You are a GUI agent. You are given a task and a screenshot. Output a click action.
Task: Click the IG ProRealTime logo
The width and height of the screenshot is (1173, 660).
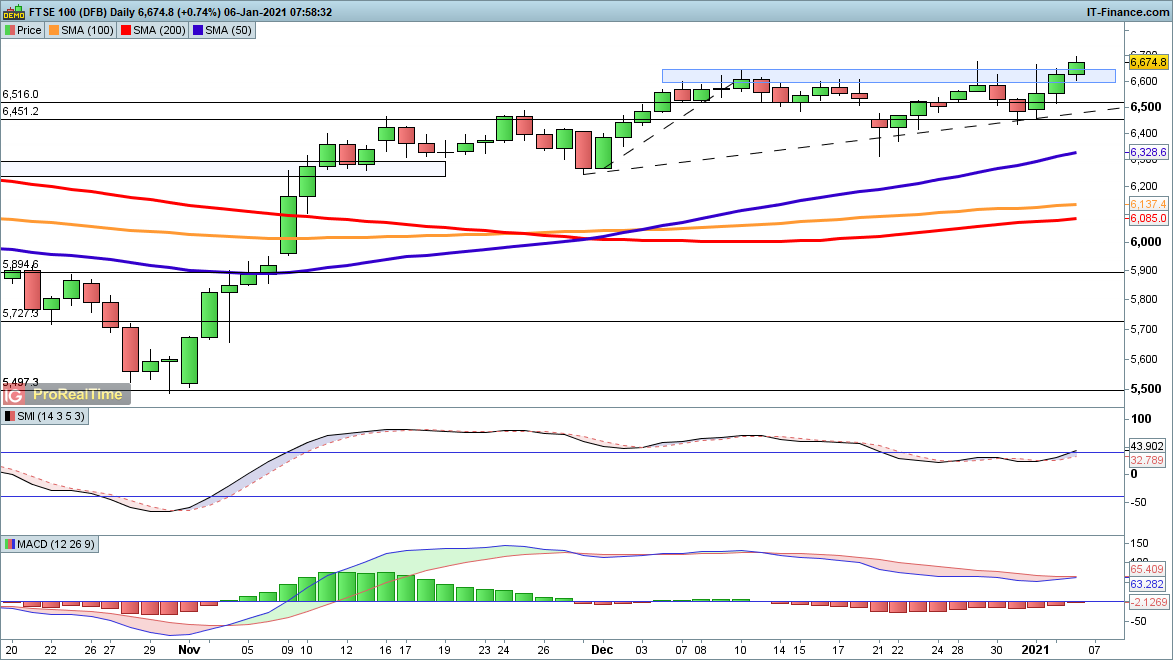click(66, 394)
